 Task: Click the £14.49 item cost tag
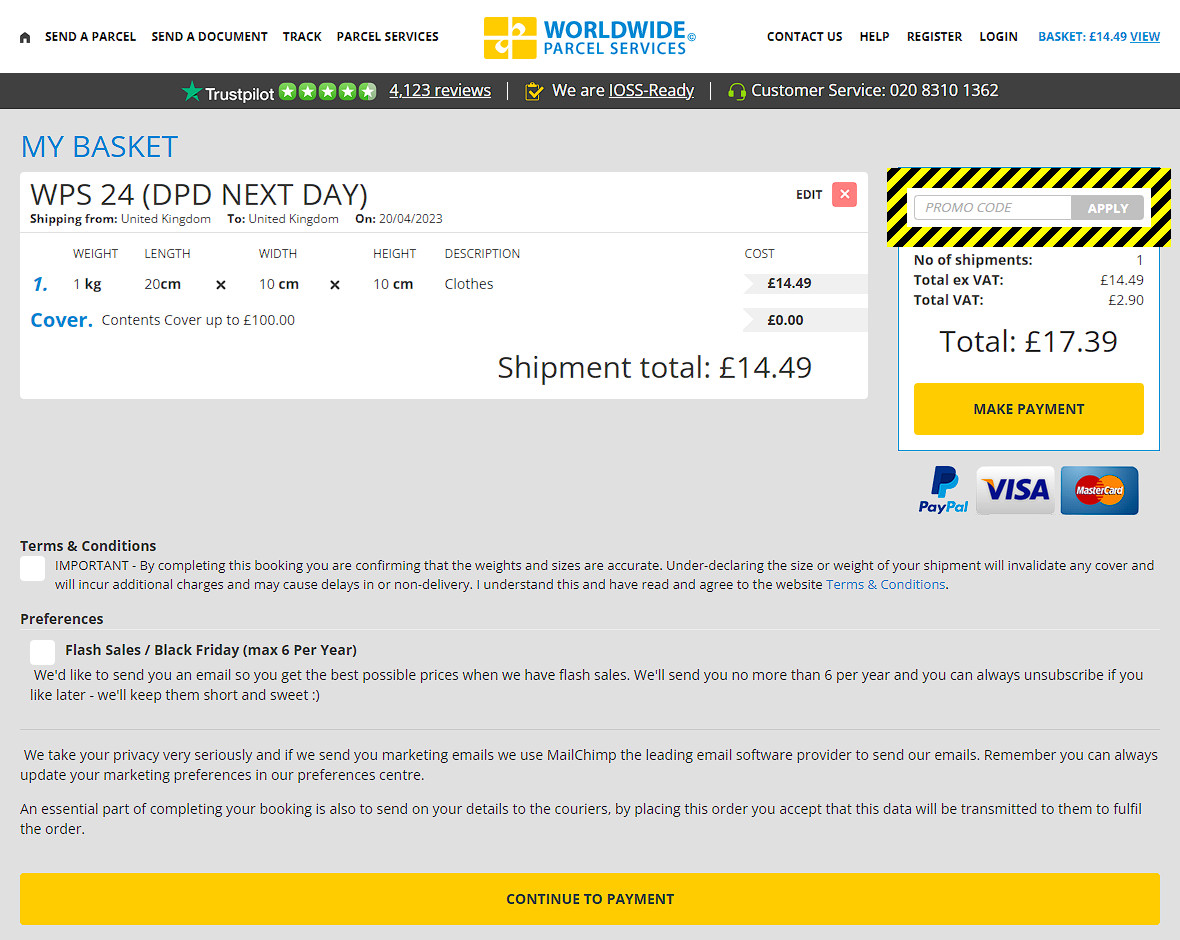[x=789, y=283]
